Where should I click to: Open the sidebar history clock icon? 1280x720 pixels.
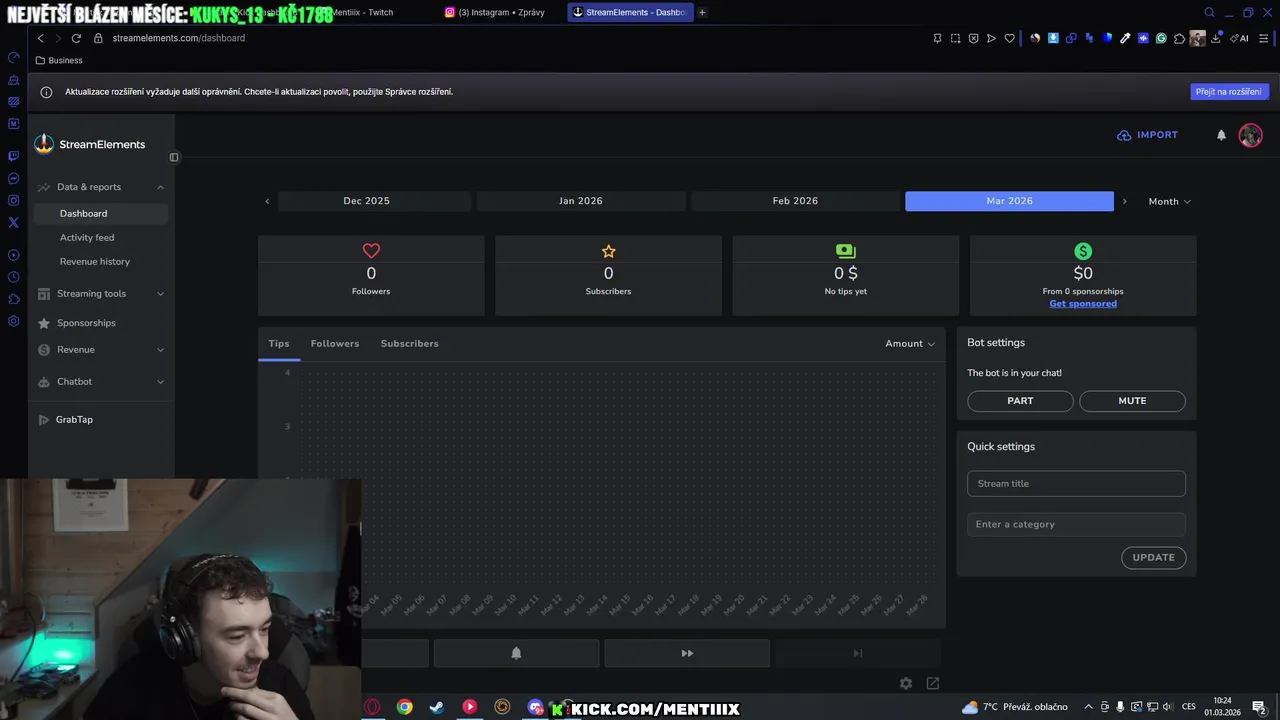(14, 277)
